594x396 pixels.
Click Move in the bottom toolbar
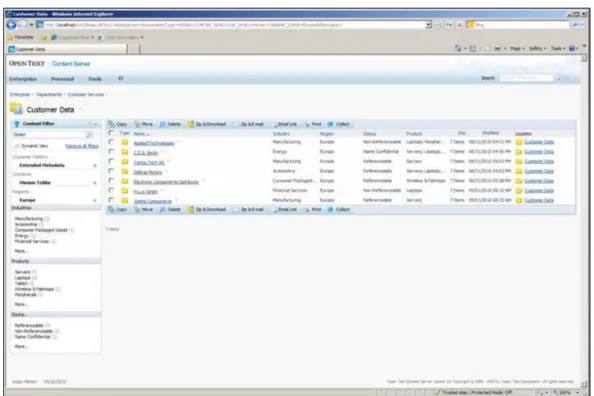144,210
